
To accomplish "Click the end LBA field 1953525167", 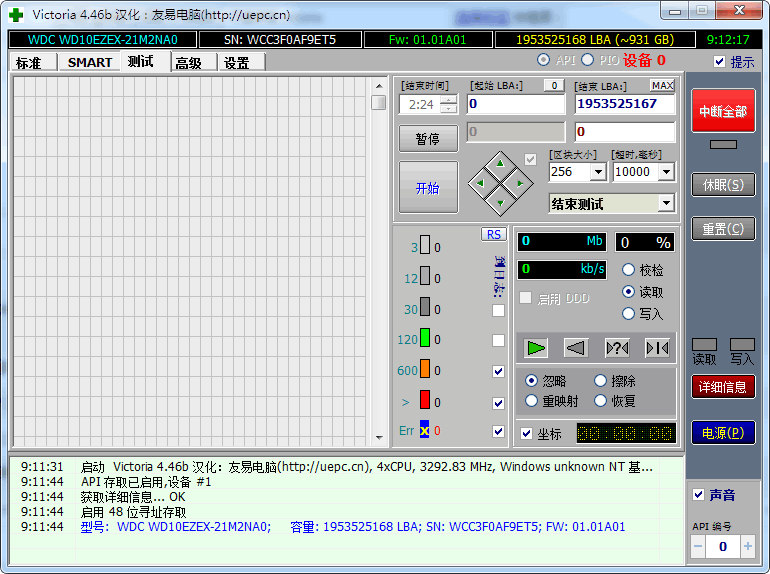I will pos(625,104).
